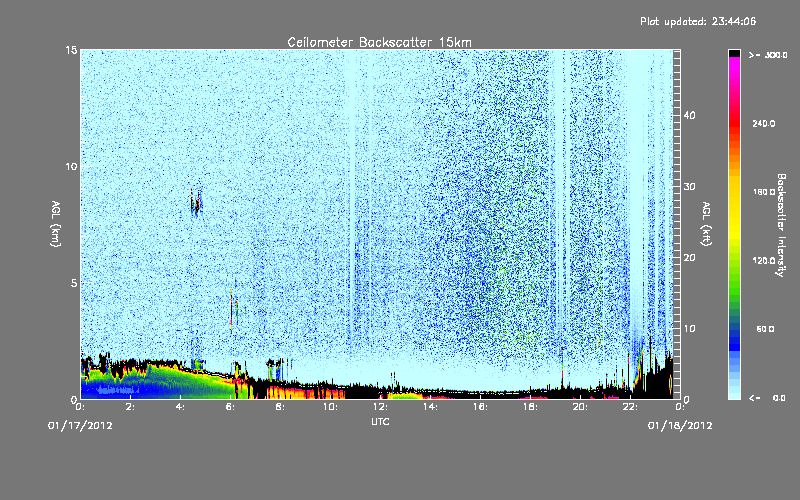800x500 pixels.
Task: Click the 'Ceilometer Backscatter 15km' plot title
Action: [379, 42]
